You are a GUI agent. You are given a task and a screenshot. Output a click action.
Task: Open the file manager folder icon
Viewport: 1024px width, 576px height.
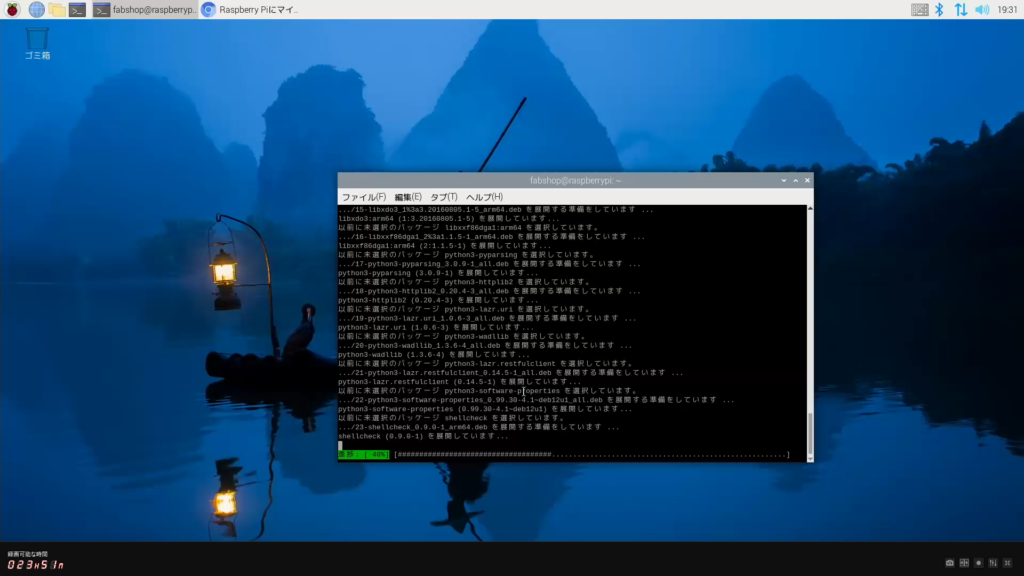pyautogui.click(x=57, y=9)
